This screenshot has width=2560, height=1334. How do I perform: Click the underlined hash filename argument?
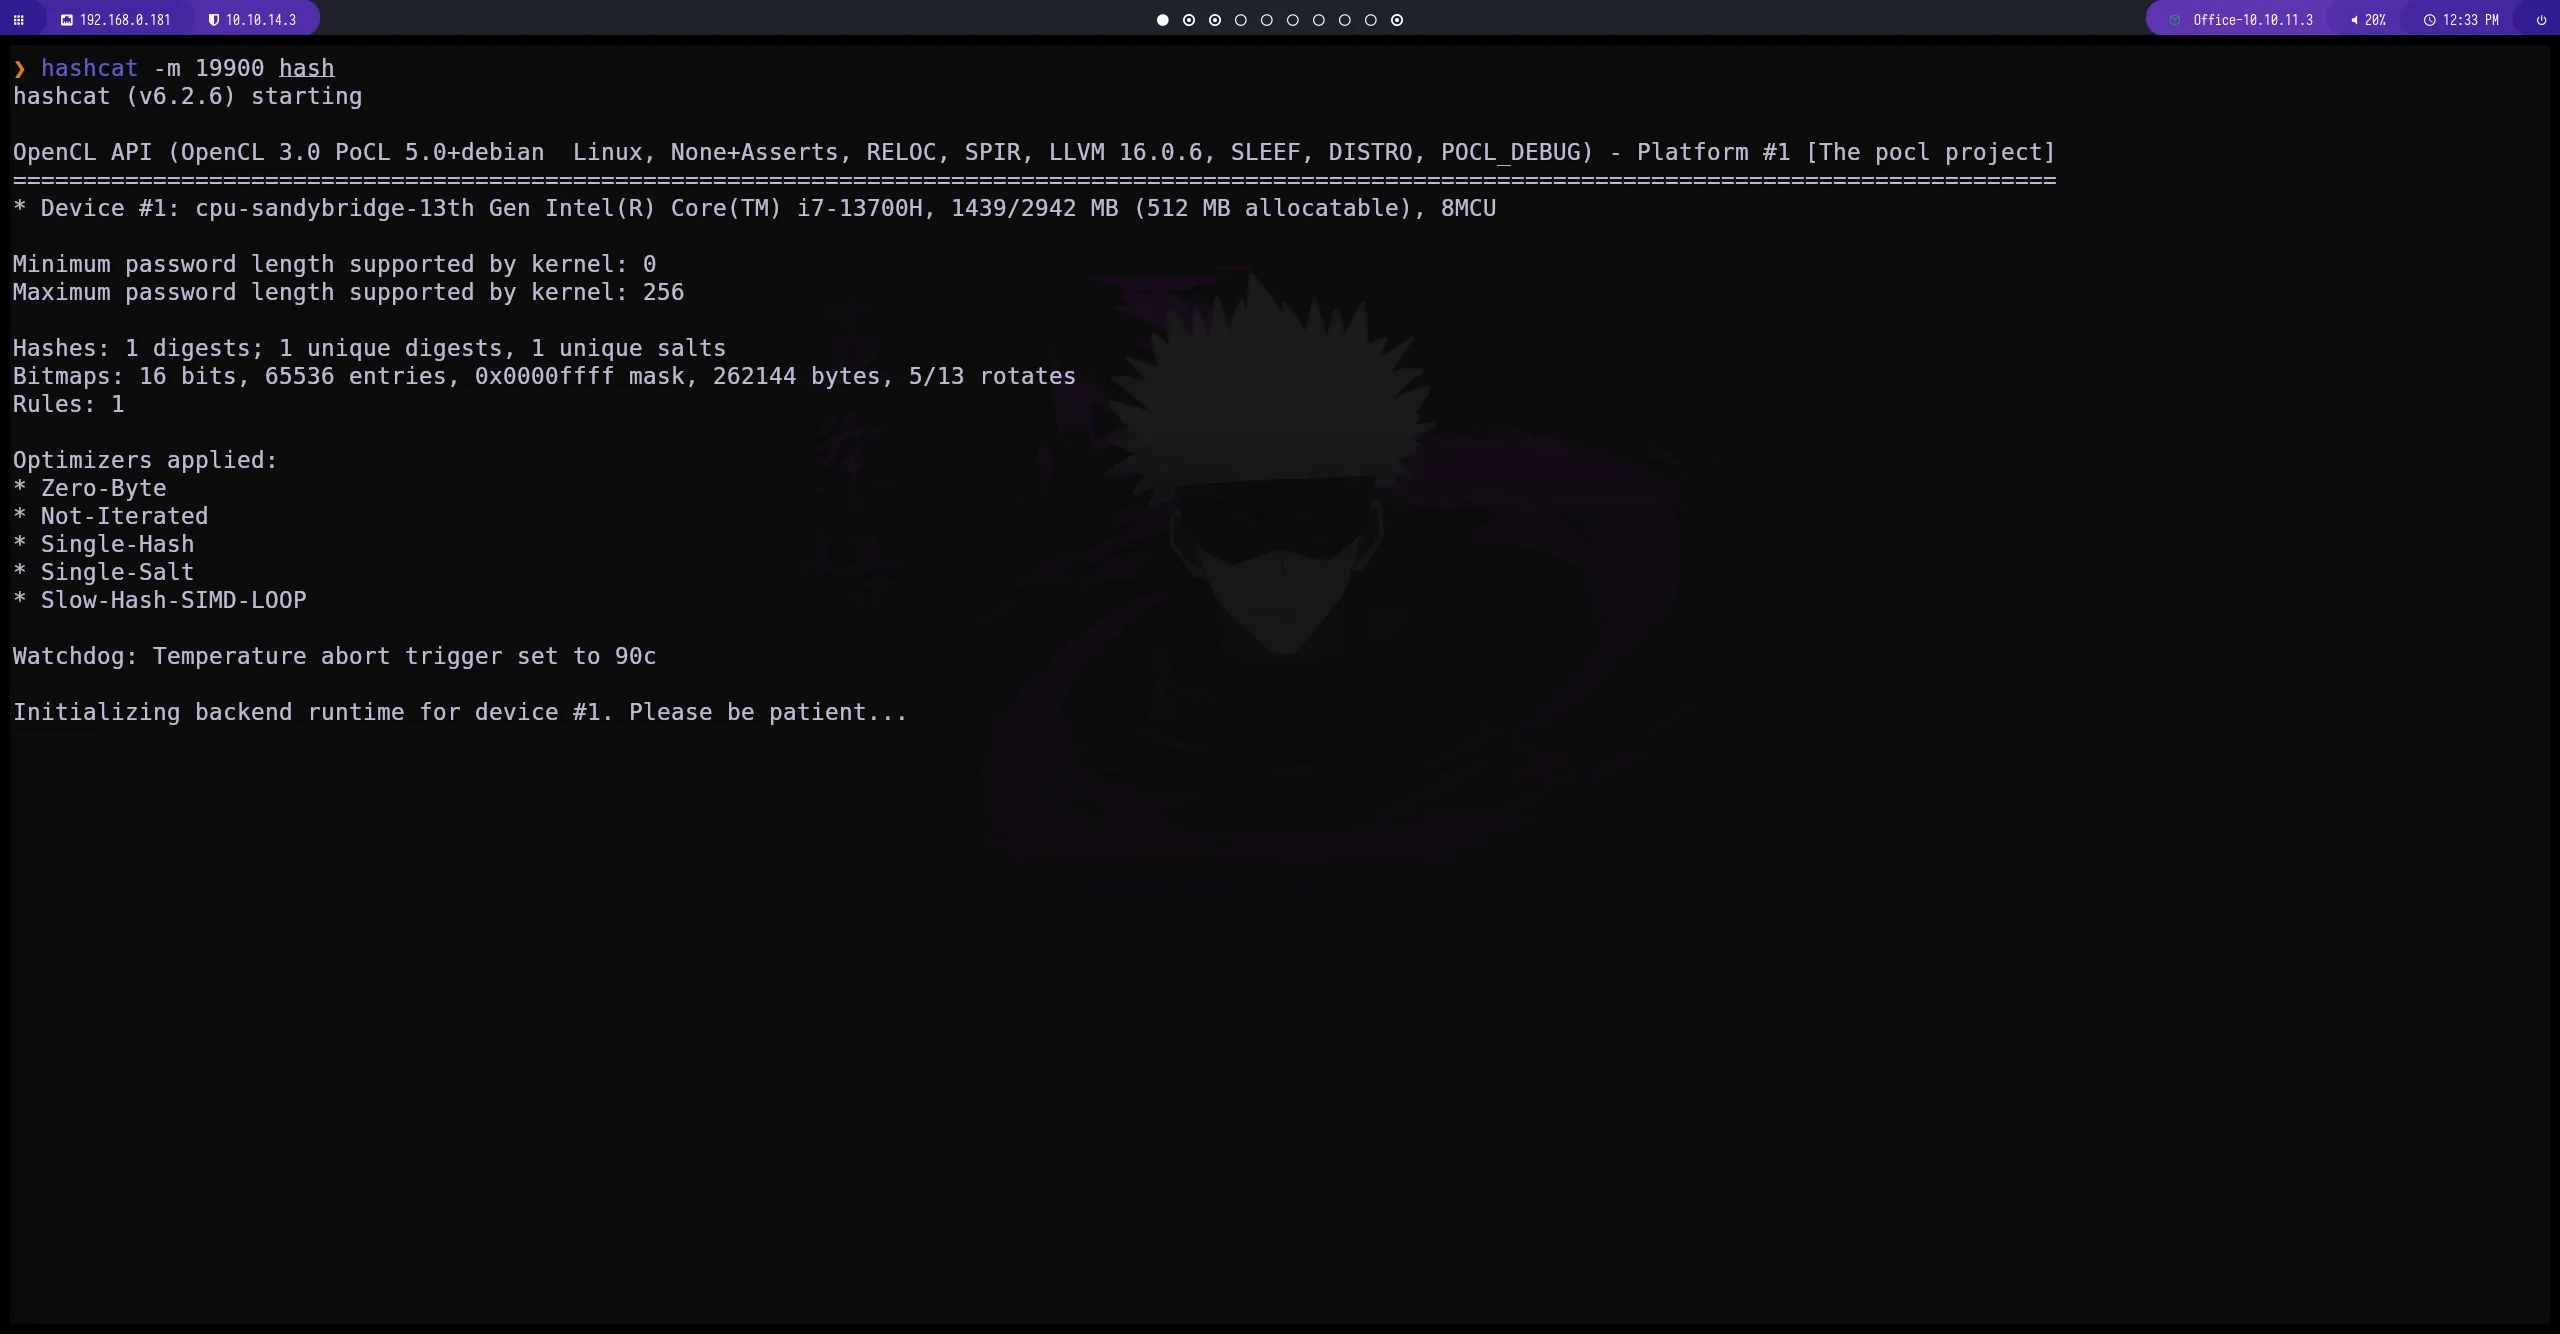click(x=306, y=68)
